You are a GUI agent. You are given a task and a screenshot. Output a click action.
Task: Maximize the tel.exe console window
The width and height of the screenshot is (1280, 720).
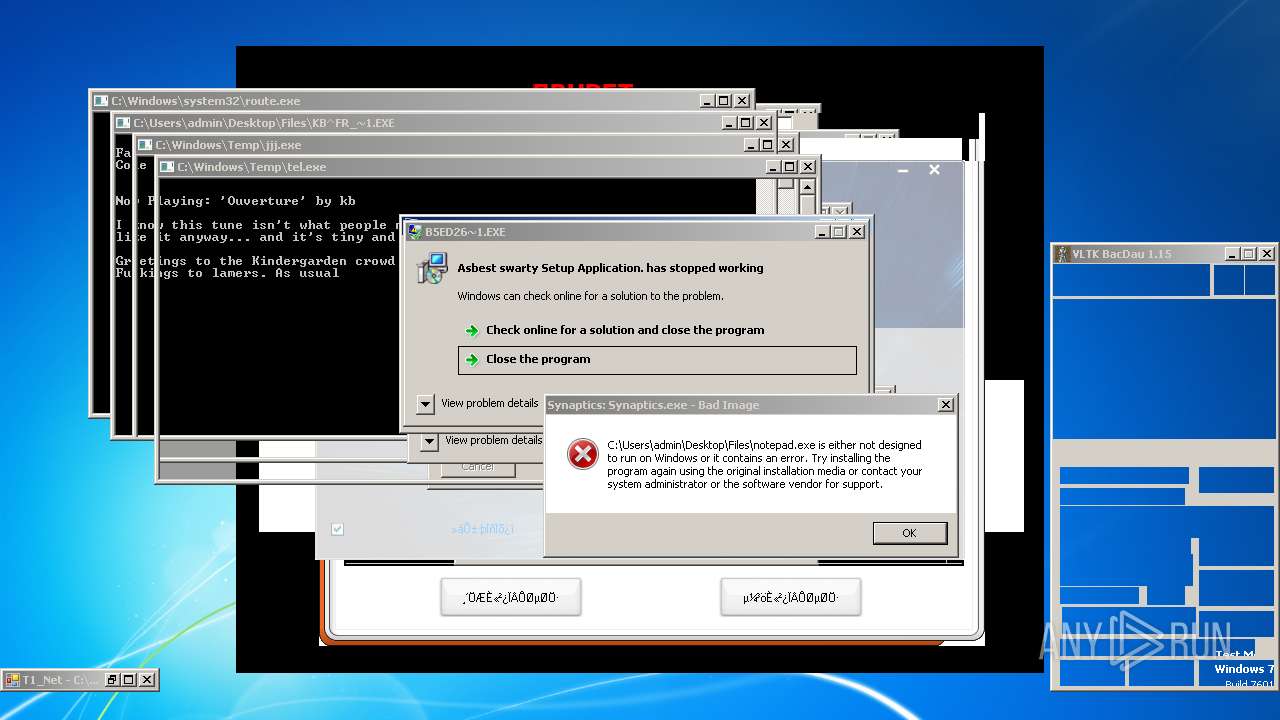coord(790,167)
